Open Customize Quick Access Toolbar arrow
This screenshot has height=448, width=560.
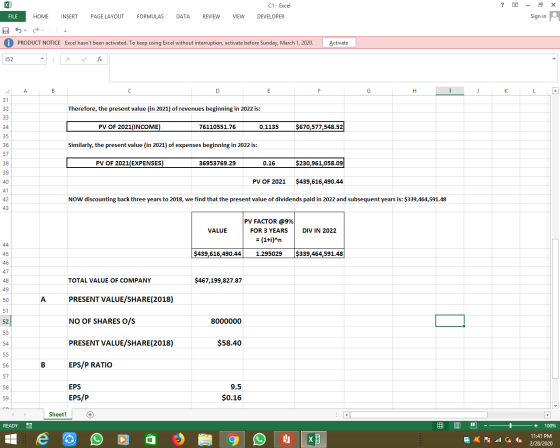(x=65, y=31)
